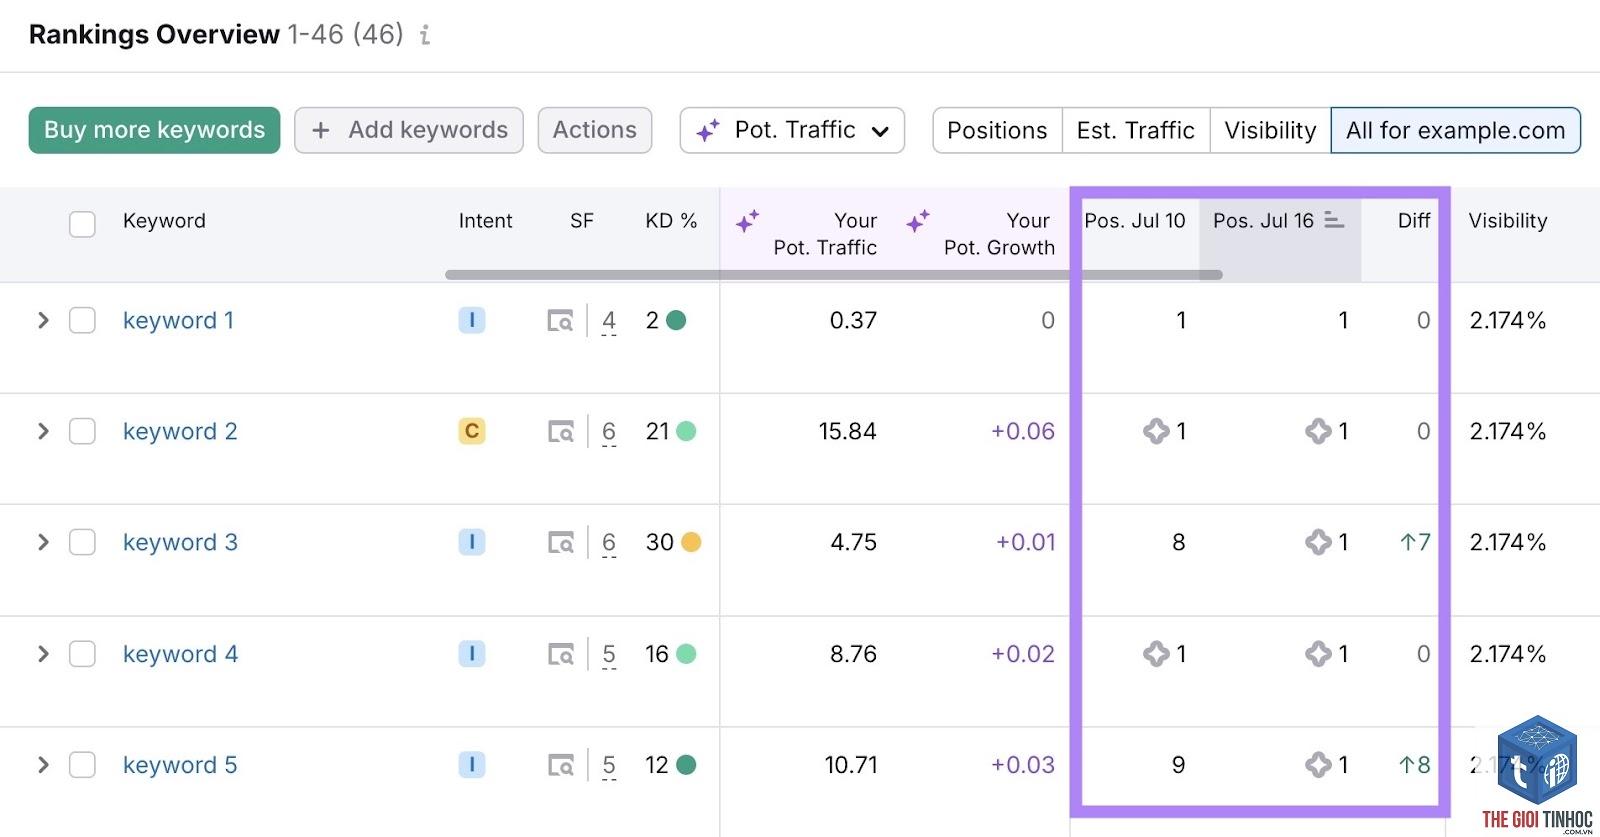The width and height of the screenshot is (1600, 837).
Task: Click SERP feature count 6 for keyword 2
Action: point(609,432)
